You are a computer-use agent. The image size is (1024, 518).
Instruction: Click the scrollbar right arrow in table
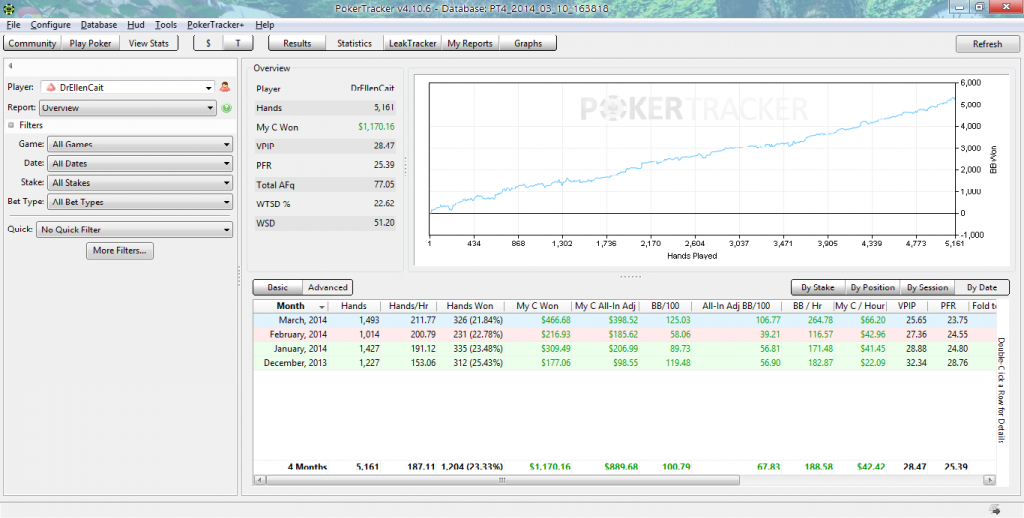(991, 480)
